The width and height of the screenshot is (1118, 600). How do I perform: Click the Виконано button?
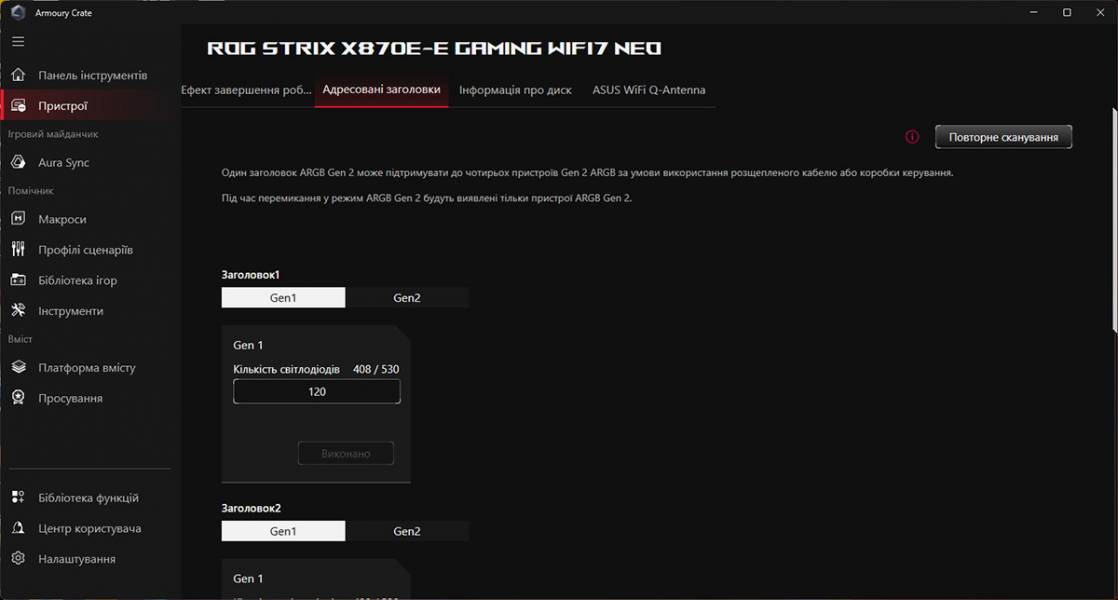click(346, 453)
